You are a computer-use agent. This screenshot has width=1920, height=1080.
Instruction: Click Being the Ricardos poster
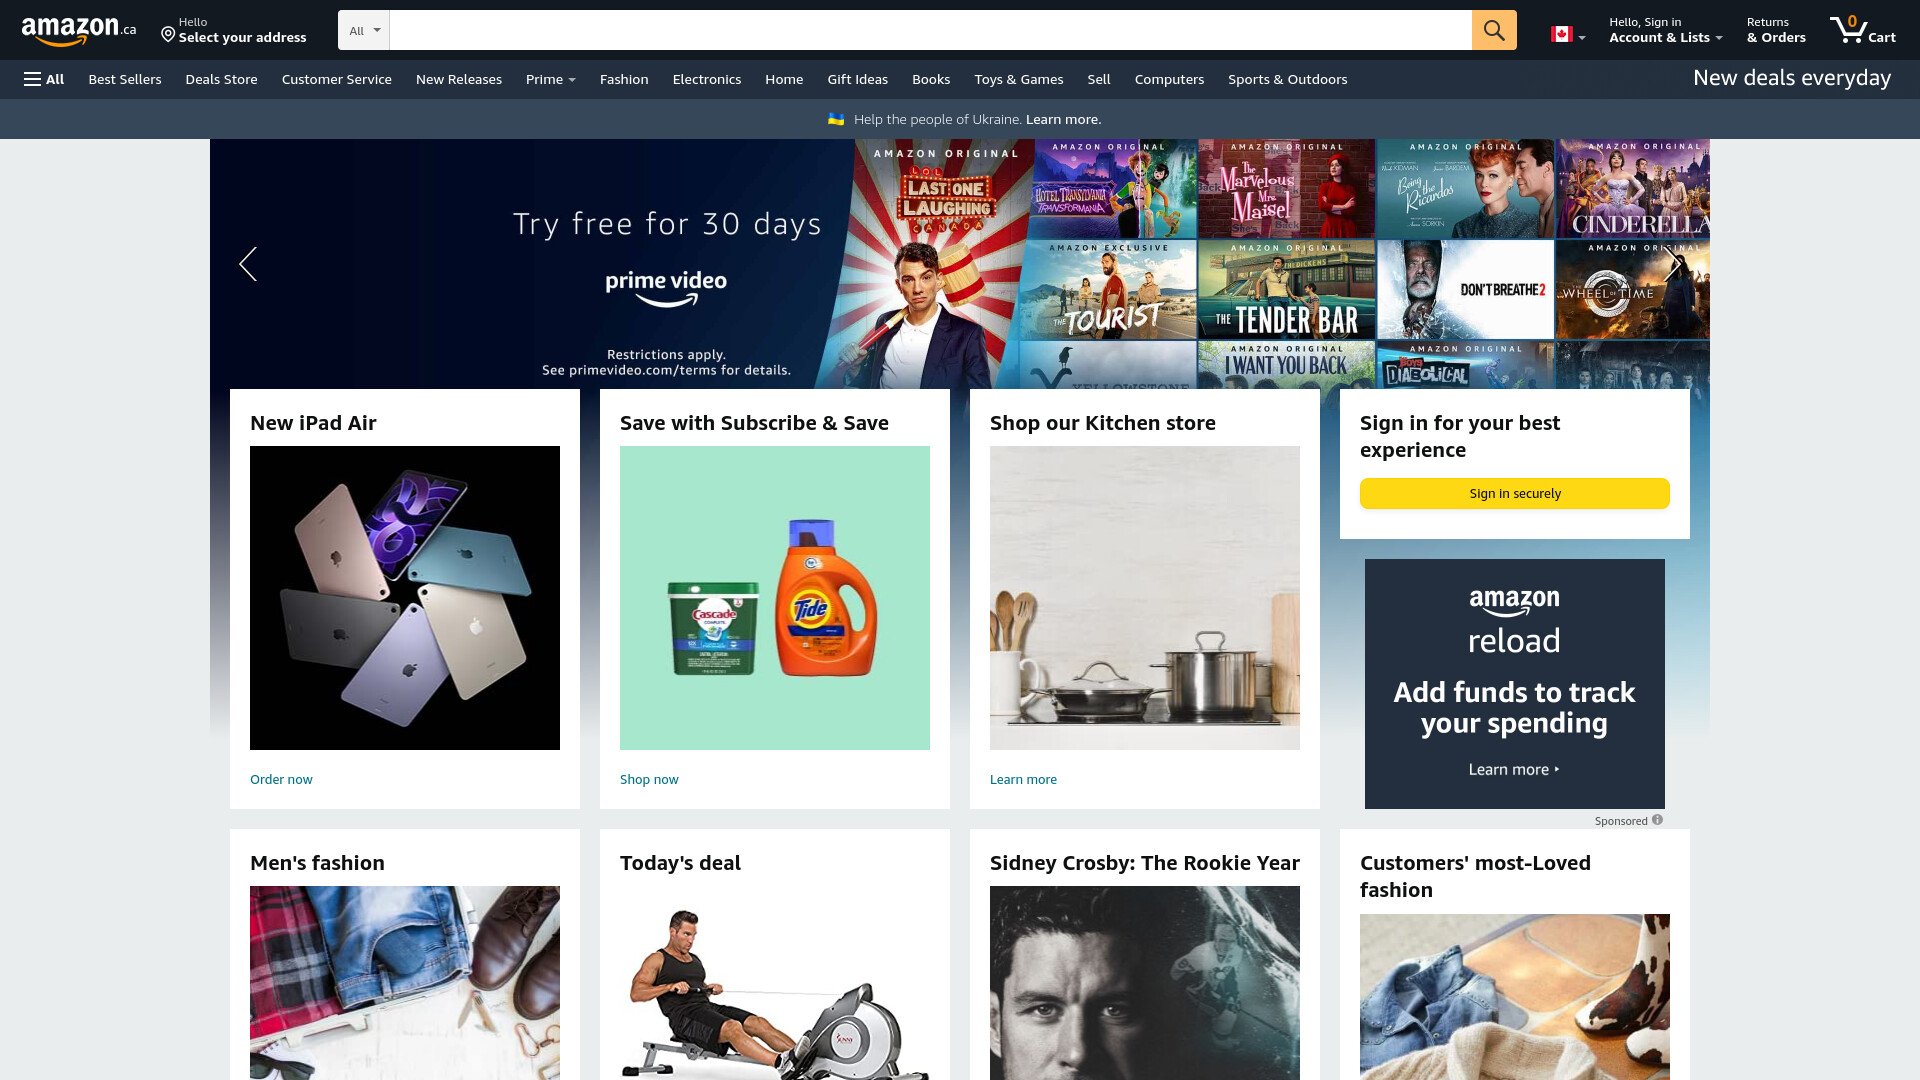[x=1466, y=188]
